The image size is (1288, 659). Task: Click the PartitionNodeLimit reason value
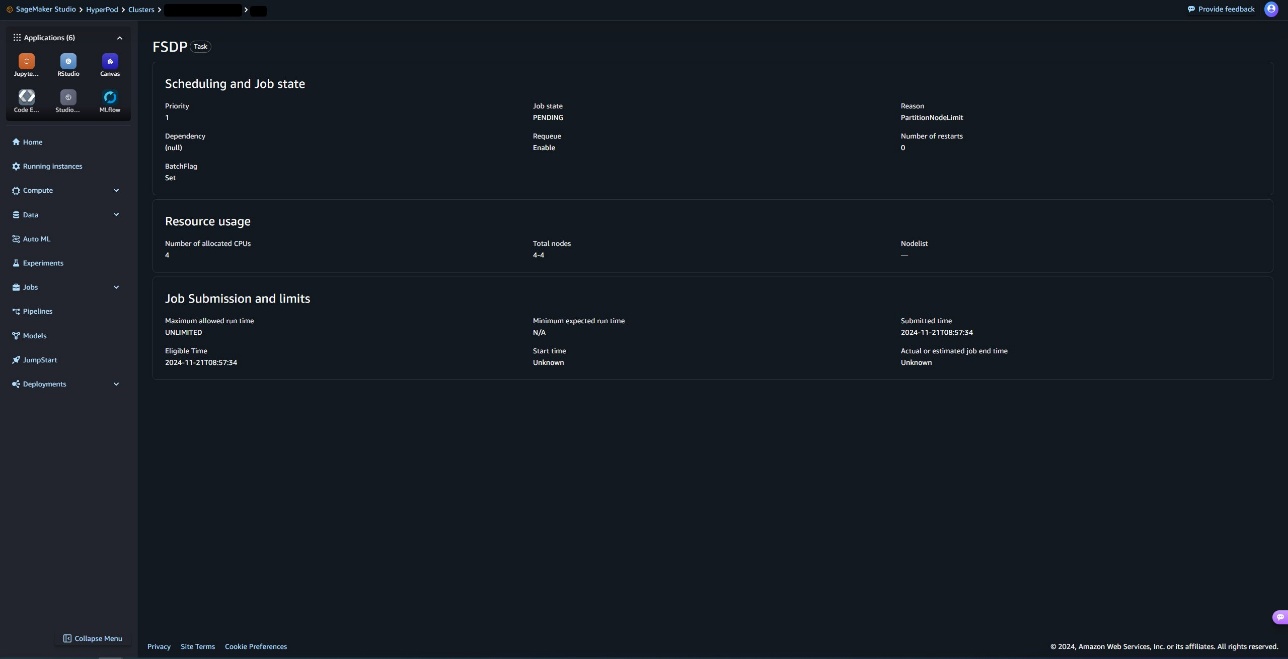click(x=932, y=118)
